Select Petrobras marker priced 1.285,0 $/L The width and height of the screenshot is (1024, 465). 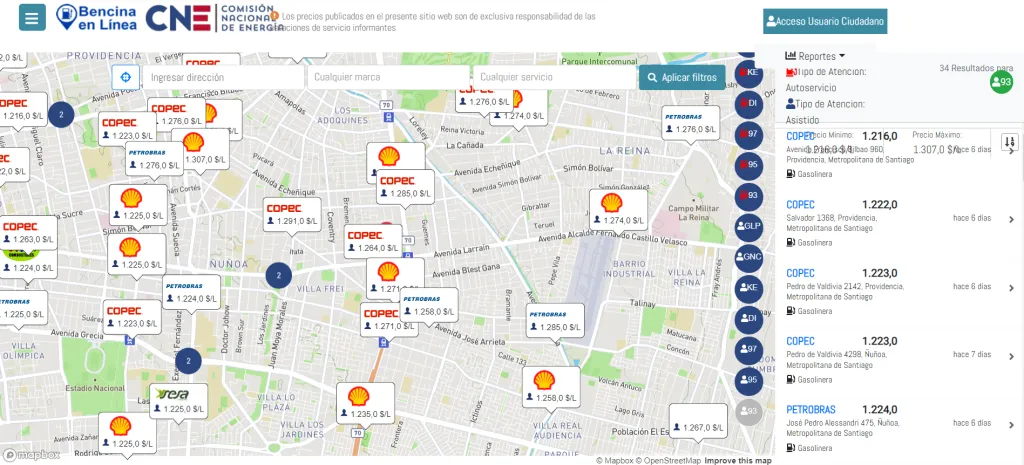coord(555,321)
